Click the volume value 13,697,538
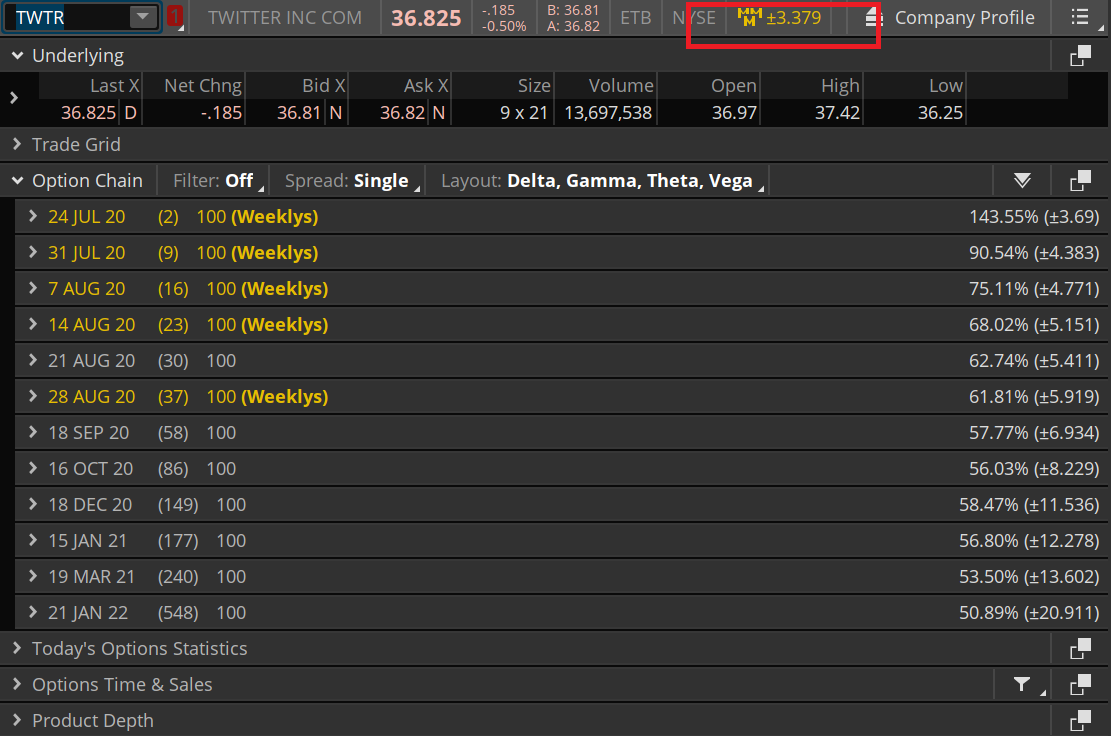The height and width of the screenshot is (736, 1111). click(608, 113)
